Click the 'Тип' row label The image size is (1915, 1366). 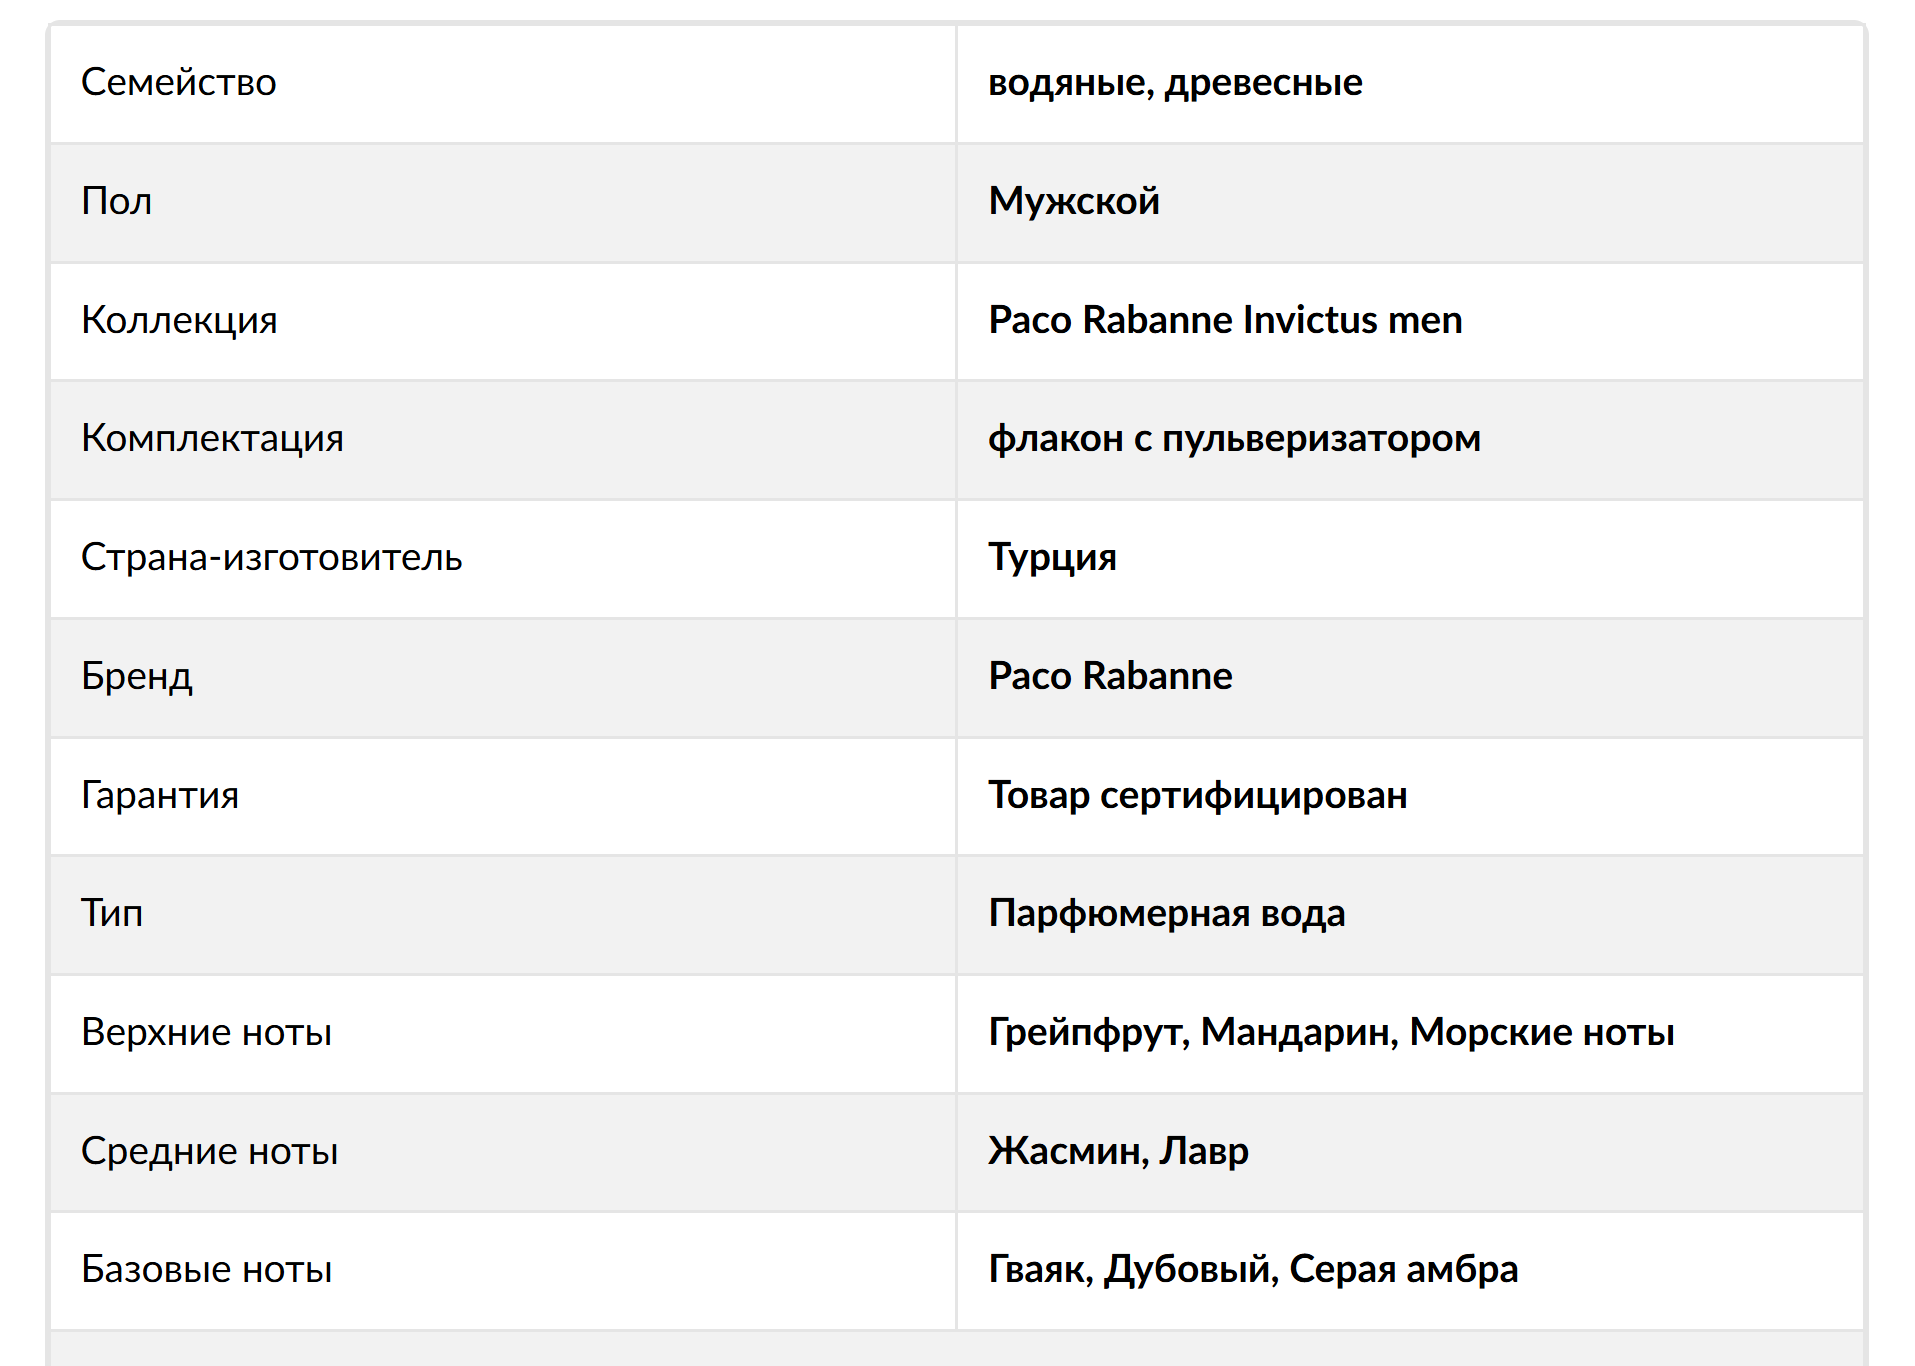[x=112, y=913]
